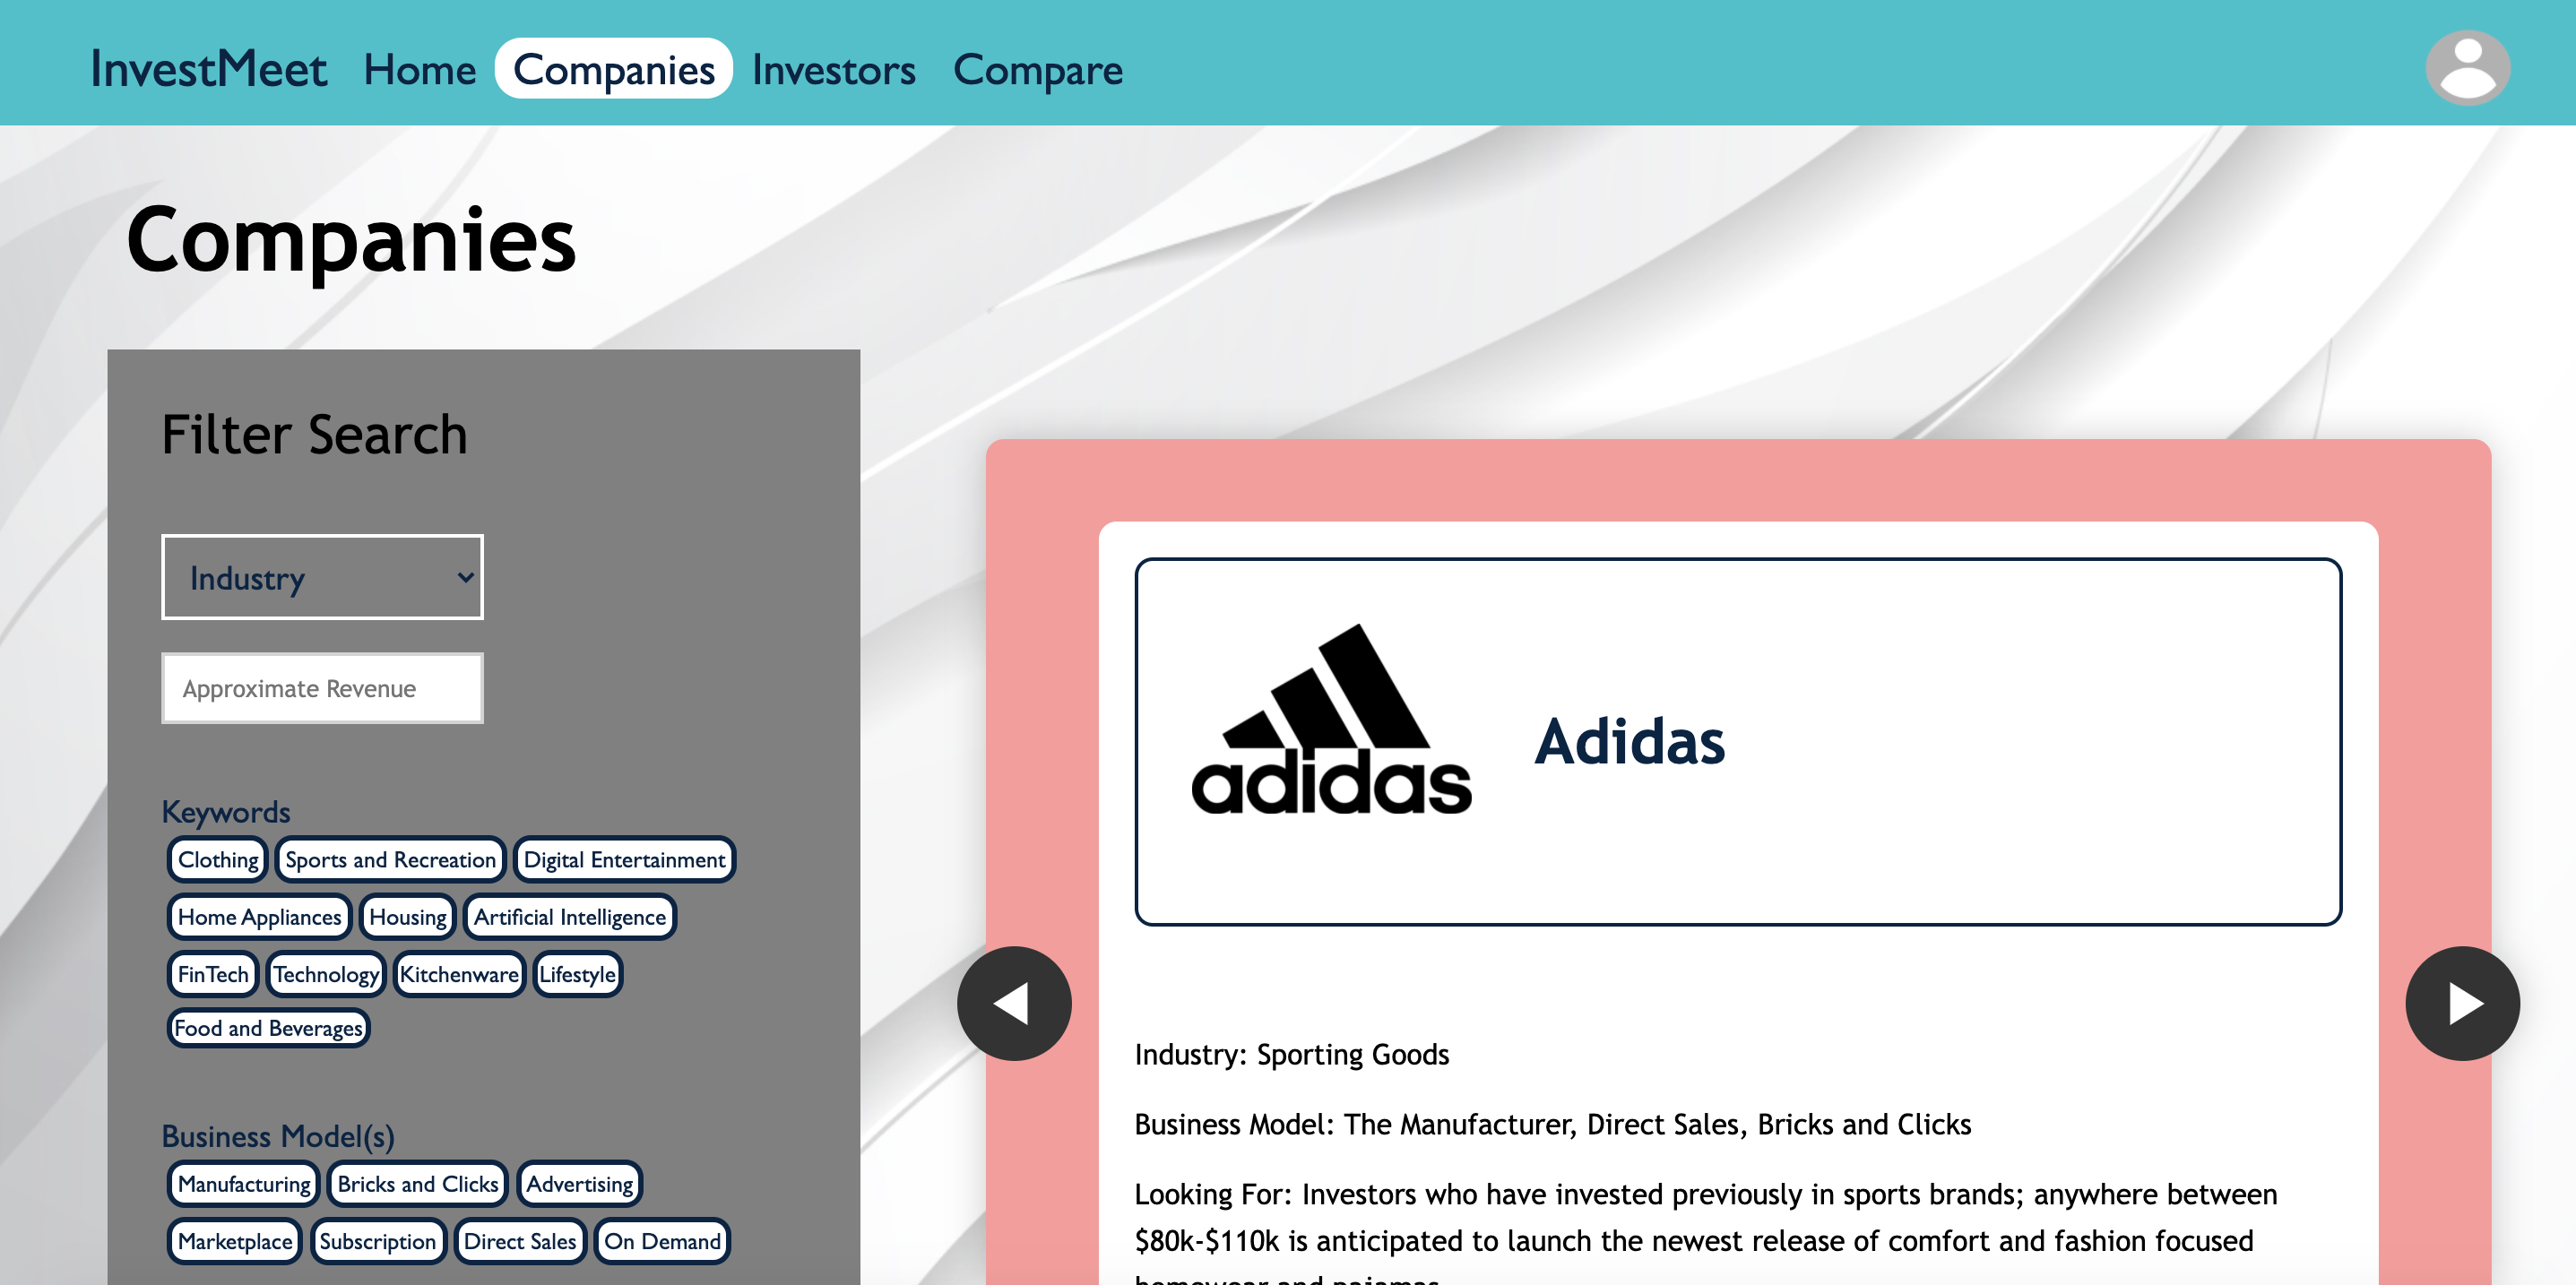Open the Adidas company name link
2576x1285 pixels.
tap(1629, 741)
